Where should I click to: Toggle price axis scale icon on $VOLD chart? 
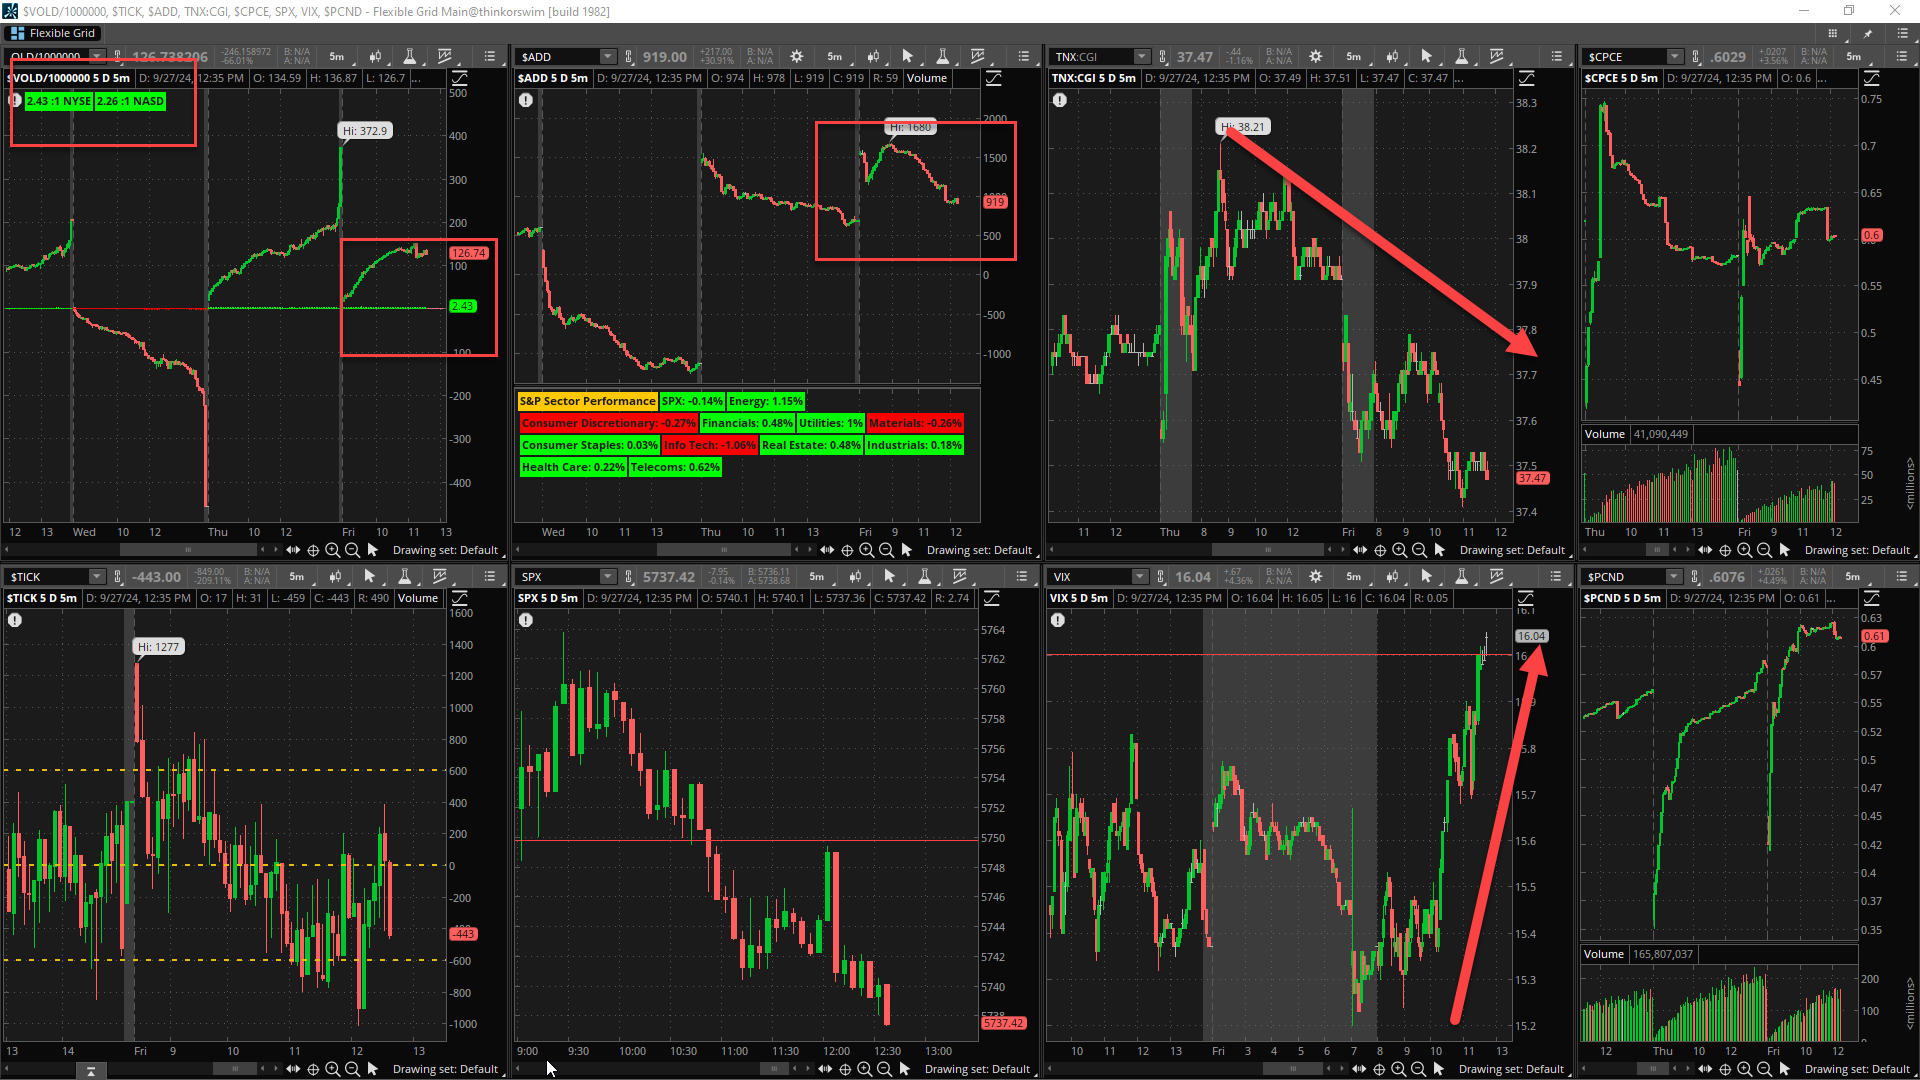(x=460, y=78)
